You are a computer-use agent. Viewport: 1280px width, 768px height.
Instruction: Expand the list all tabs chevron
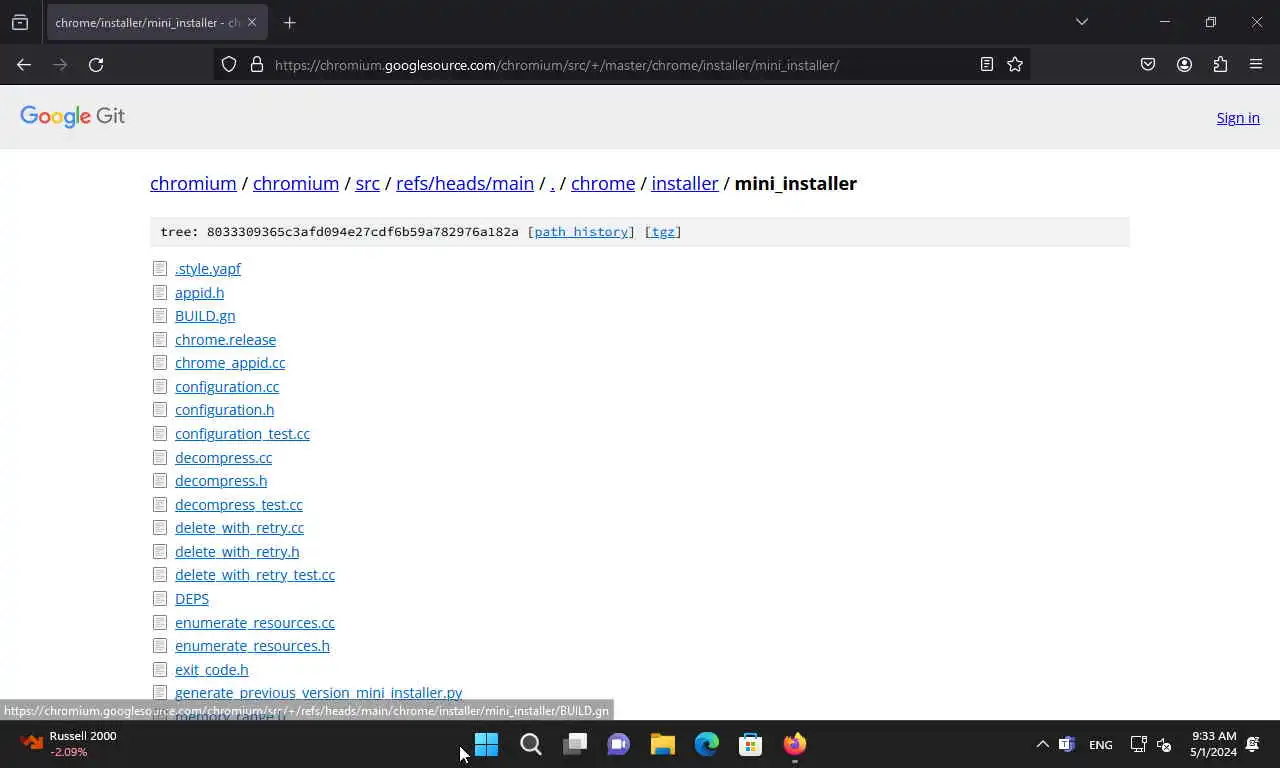click(x=1081, y=22)
